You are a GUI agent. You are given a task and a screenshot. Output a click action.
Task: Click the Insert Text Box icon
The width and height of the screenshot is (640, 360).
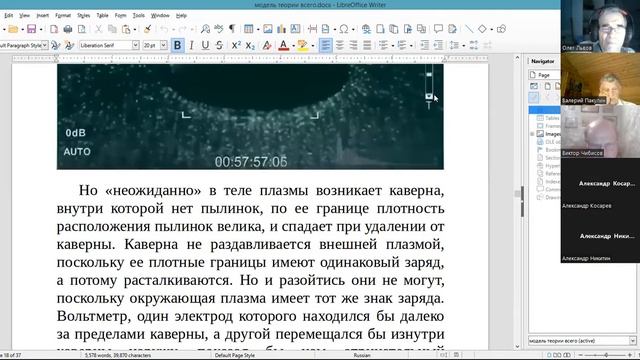[295, 29]
